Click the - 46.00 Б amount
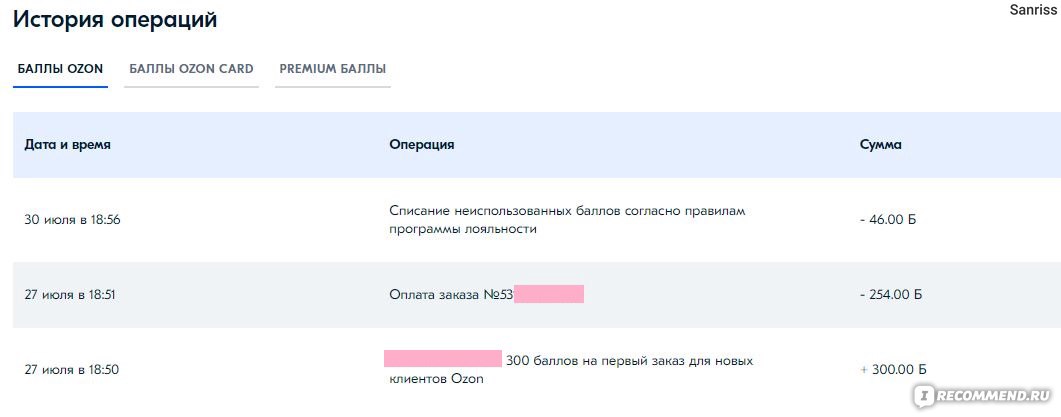 pos(888,220)
